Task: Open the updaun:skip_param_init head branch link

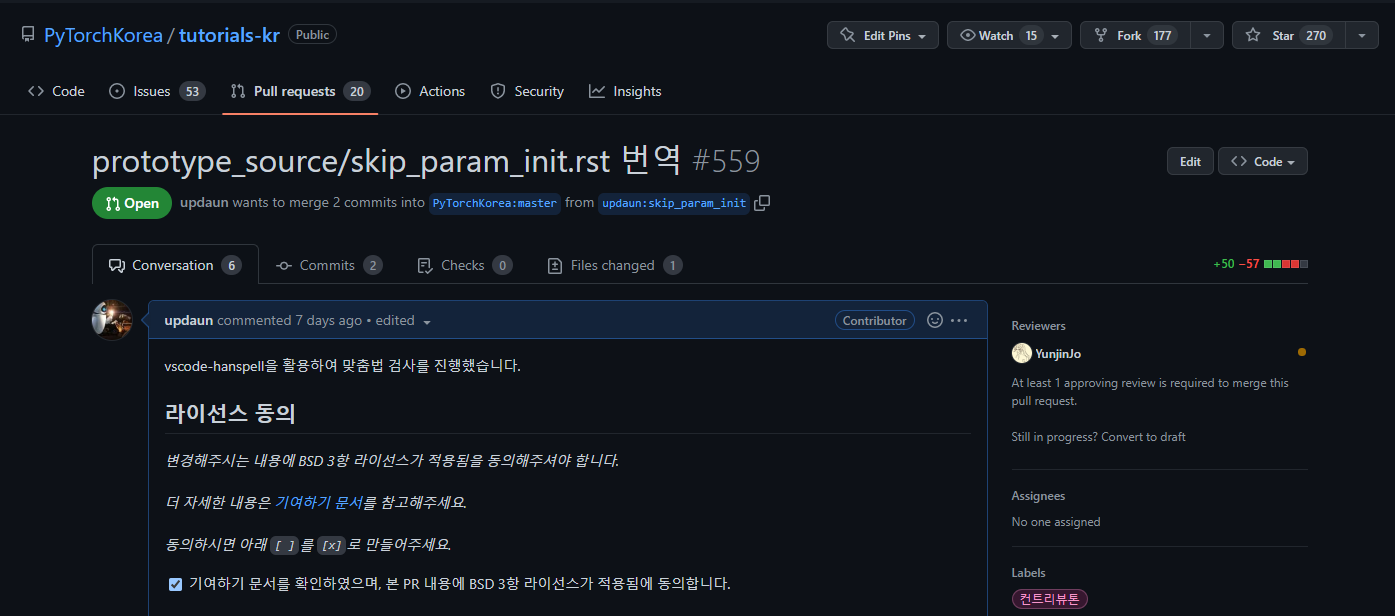Action: tap(674, 203)
